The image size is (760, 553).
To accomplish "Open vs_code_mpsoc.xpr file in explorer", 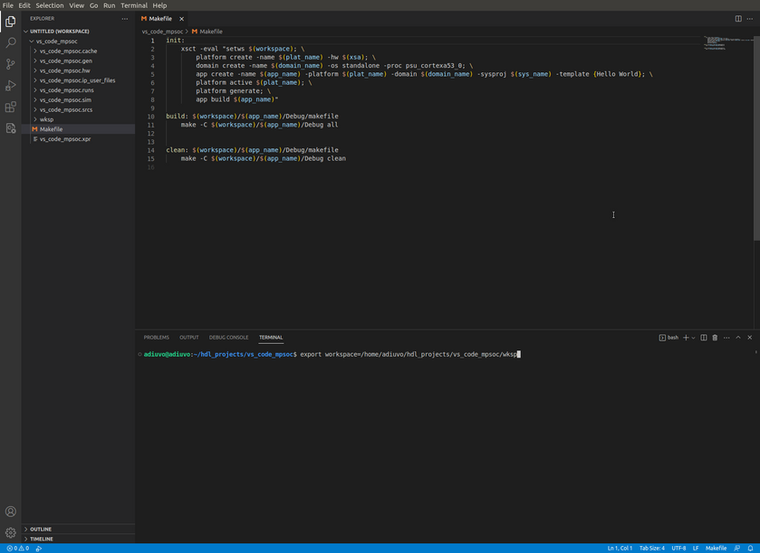I will point(65,139).
